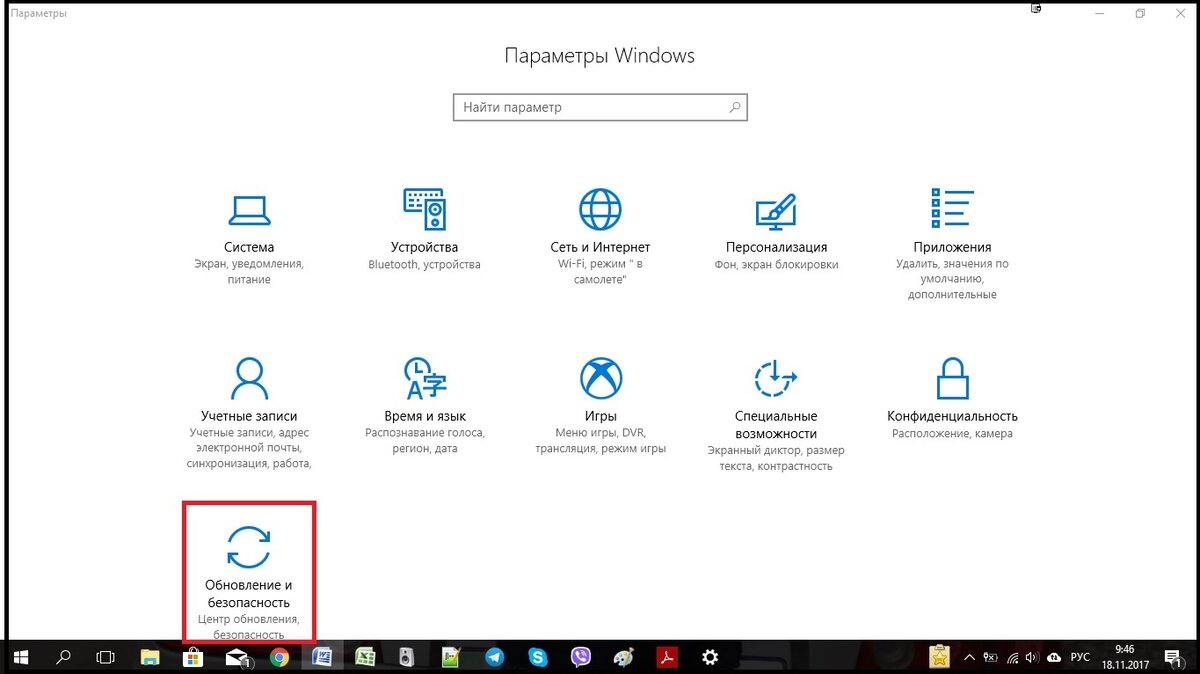The height and width of the screenshot is (674, 1200).
Task: Open the Игры Xbox icon
Action: [x=600, y=378]
